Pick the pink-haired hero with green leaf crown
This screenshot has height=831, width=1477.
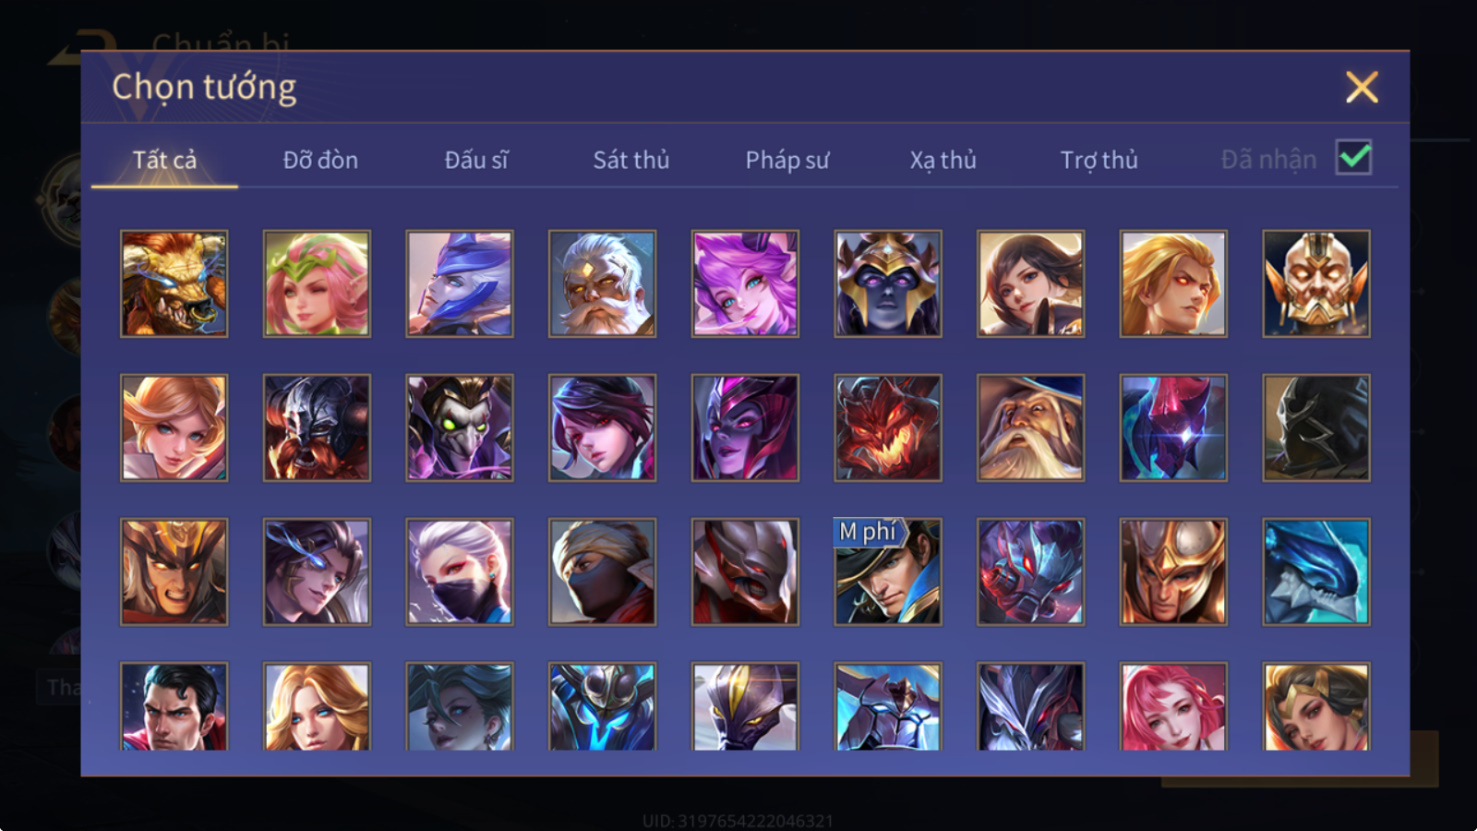tap(317, 284)
